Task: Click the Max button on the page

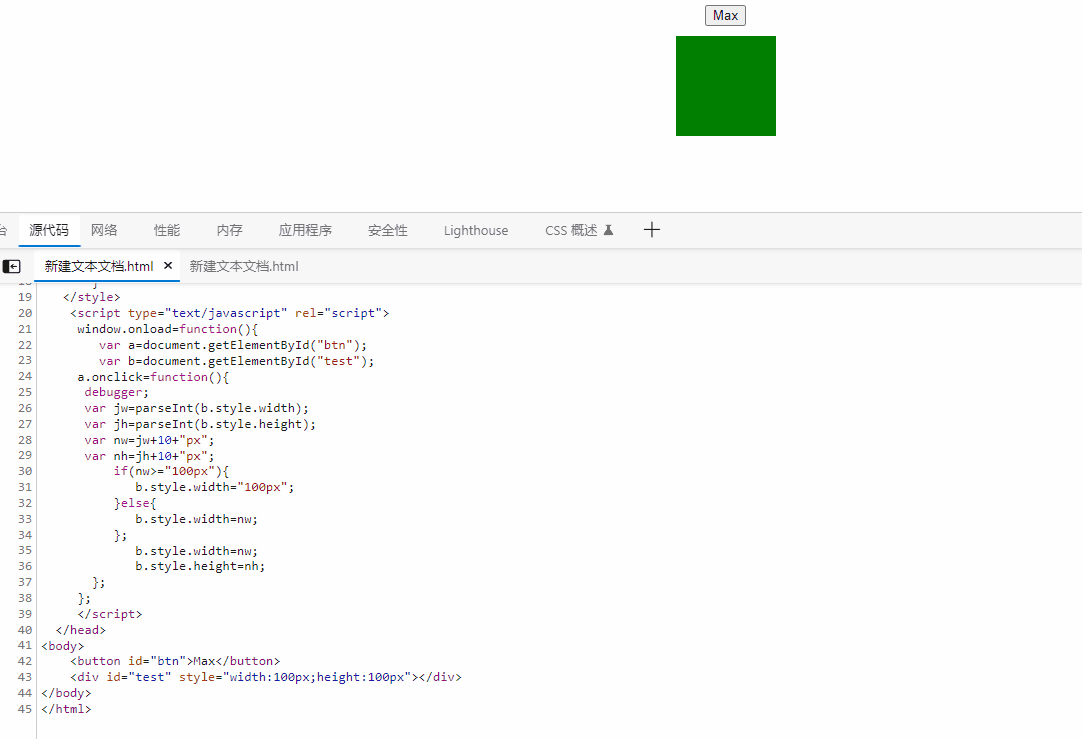Action: (x=725, y=15)
